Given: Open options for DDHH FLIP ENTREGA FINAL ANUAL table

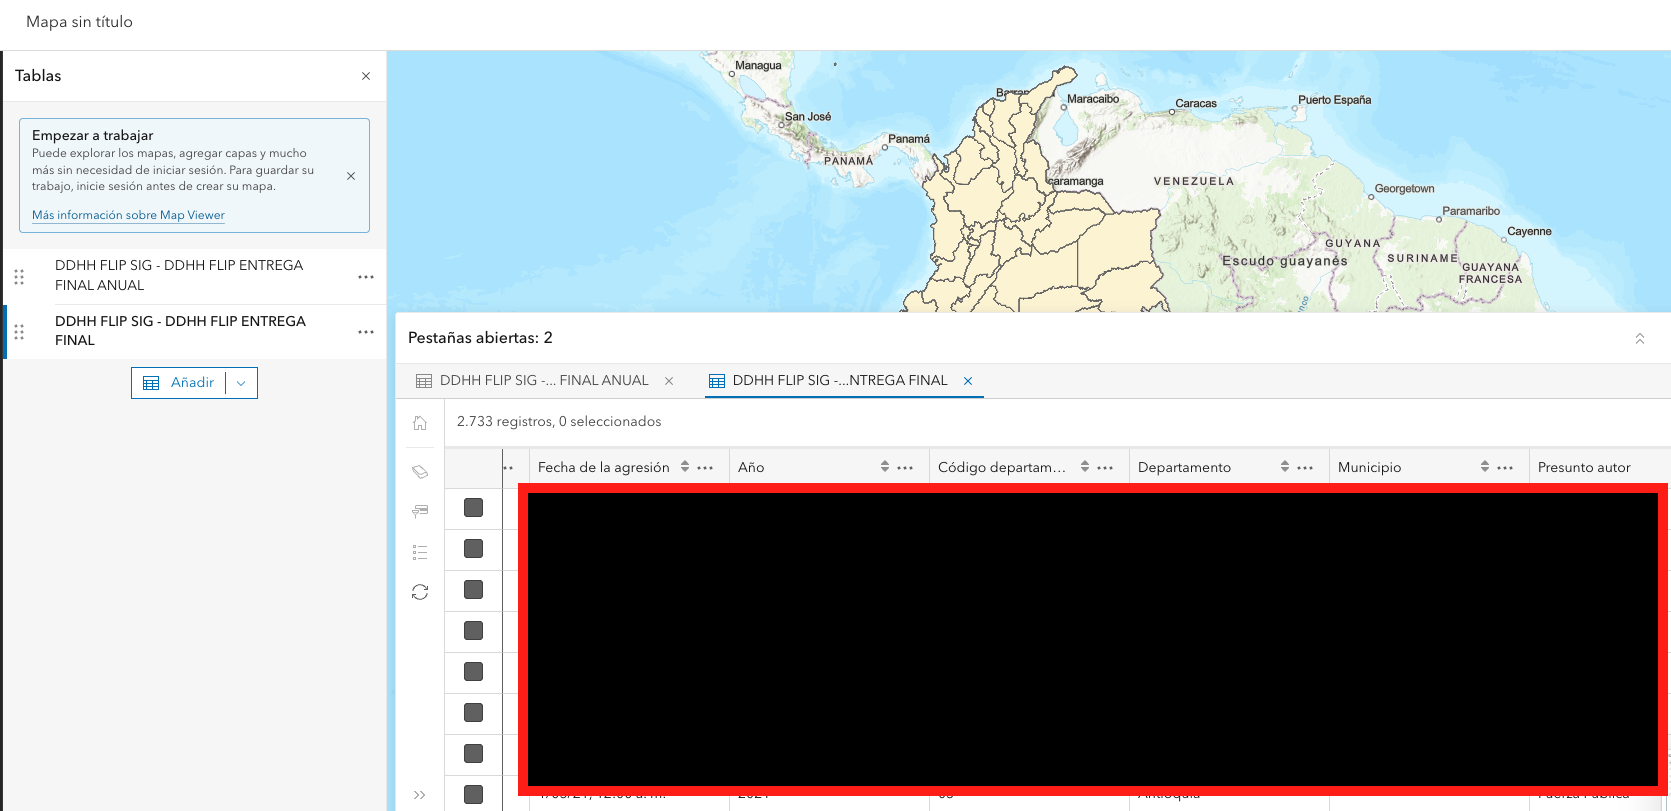Looking at the screenshot, I should [x=366, y=277].
